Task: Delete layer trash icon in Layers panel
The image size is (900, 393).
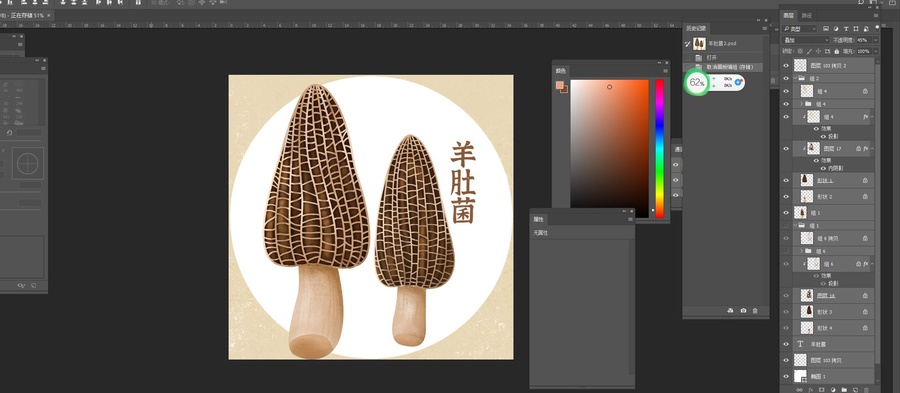Action: click(866, 390)
